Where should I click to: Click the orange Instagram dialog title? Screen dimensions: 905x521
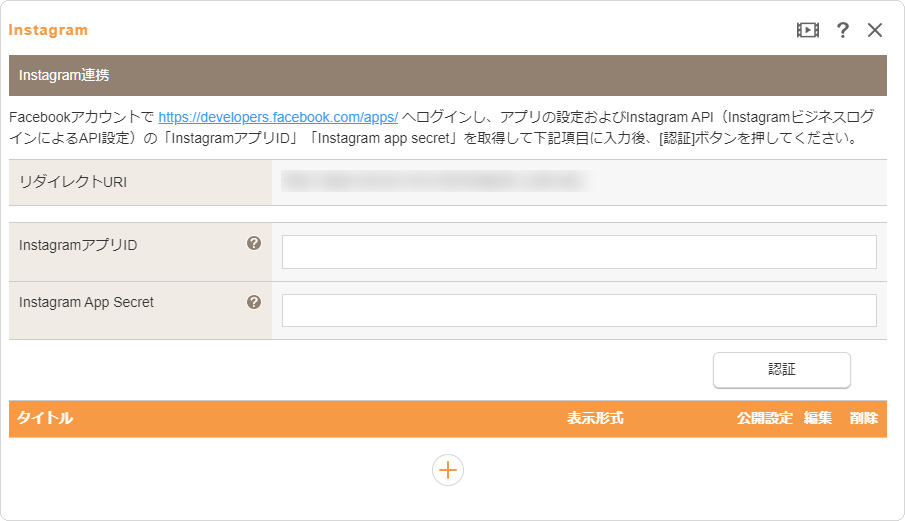(48, 30)
